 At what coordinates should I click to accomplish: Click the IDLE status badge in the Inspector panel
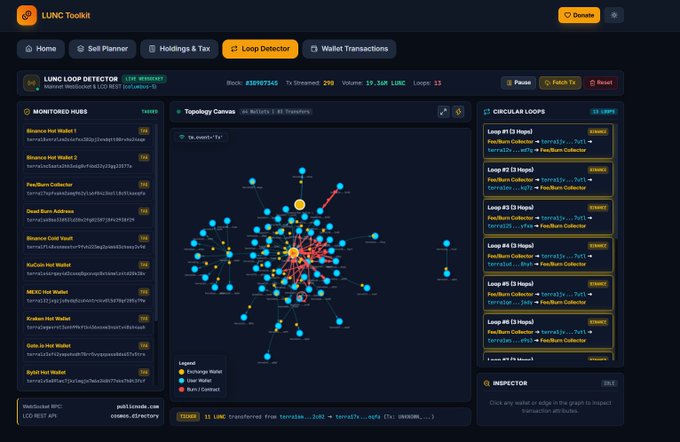point(609,383)
